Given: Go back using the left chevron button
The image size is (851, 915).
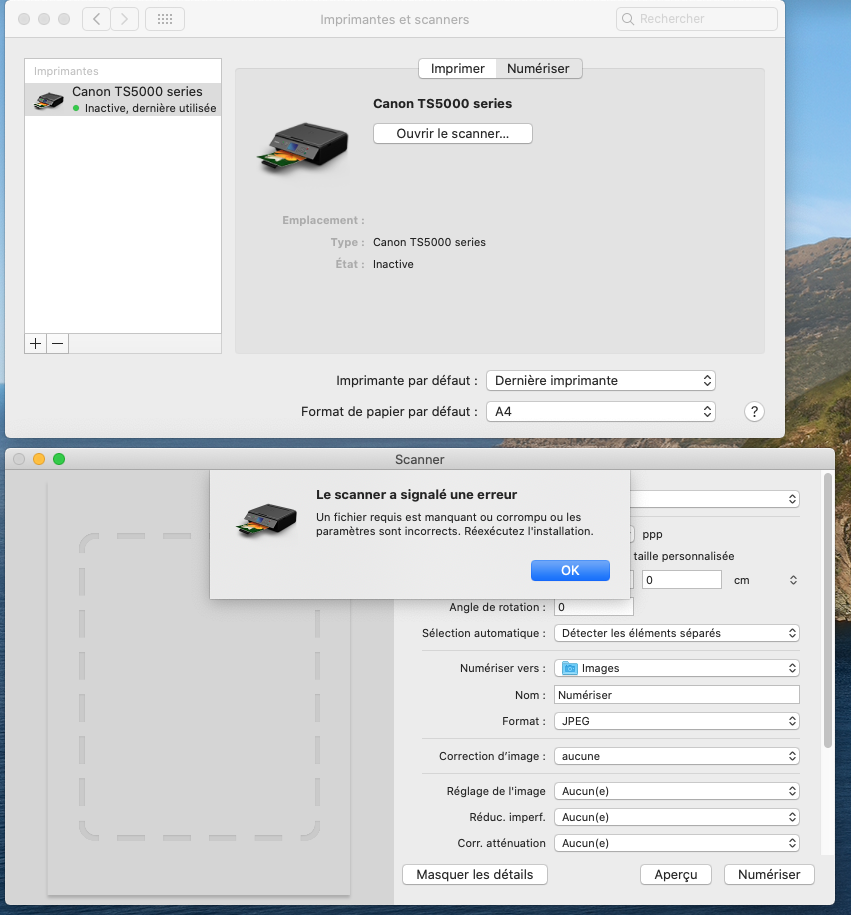Looking at the screenshot, I should [x=96, y=19].
